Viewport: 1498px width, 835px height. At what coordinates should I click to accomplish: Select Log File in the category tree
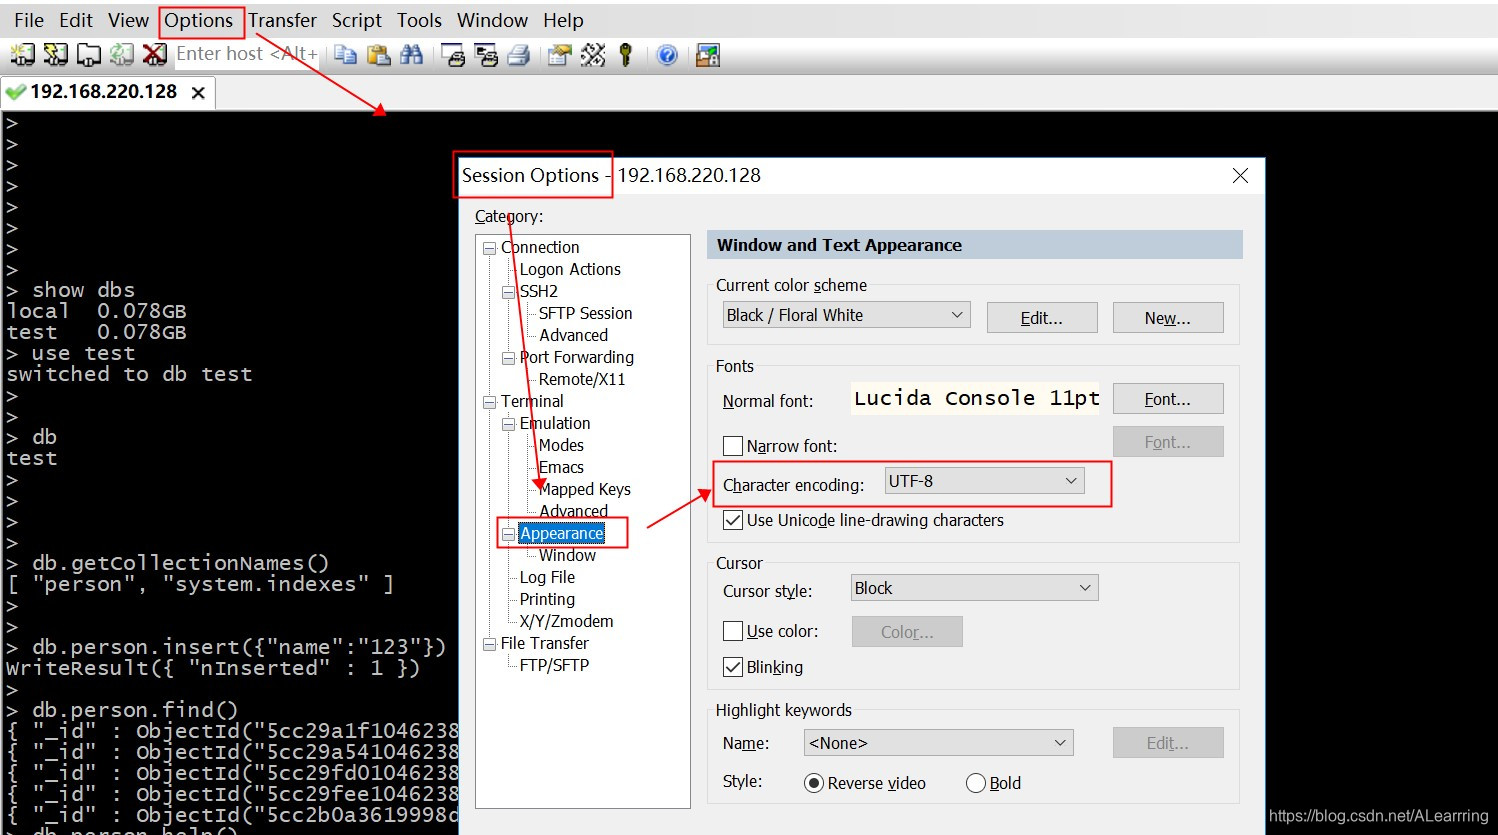547,578
